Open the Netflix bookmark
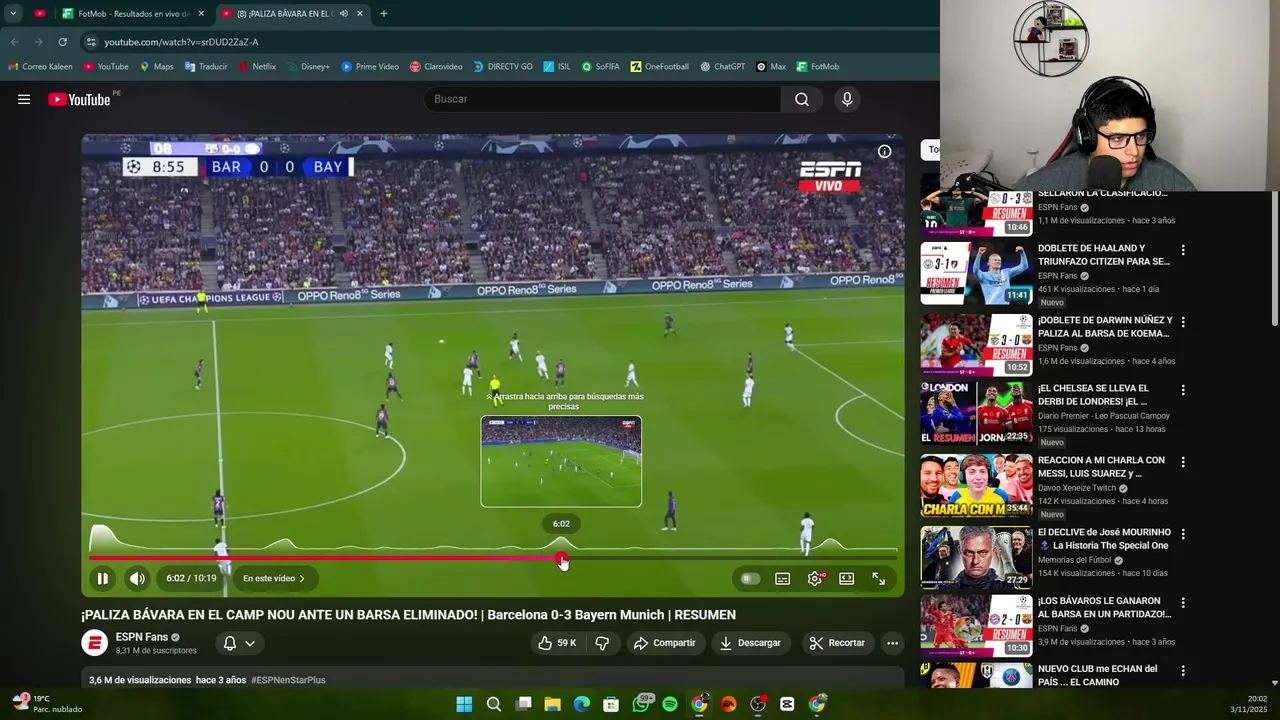Viewport: 1280px width, 720px height. (x=257, y=67)
